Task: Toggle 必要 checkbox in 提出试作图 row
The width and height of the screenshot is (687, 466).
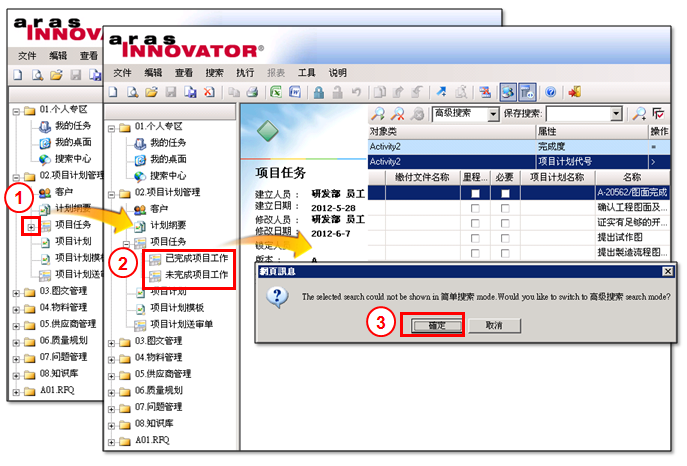Action: coord(505,238)
